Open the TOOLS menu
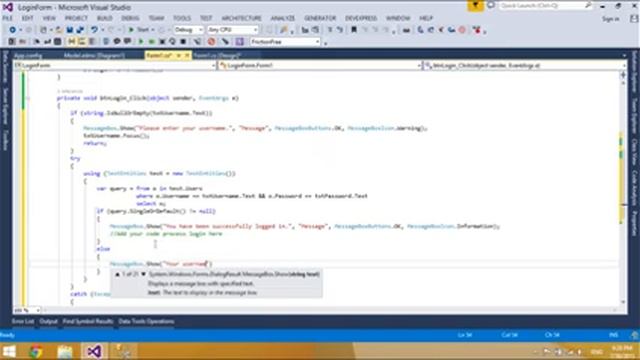The height and width of the screenshot is (360, 640). (x=182, y=18)
